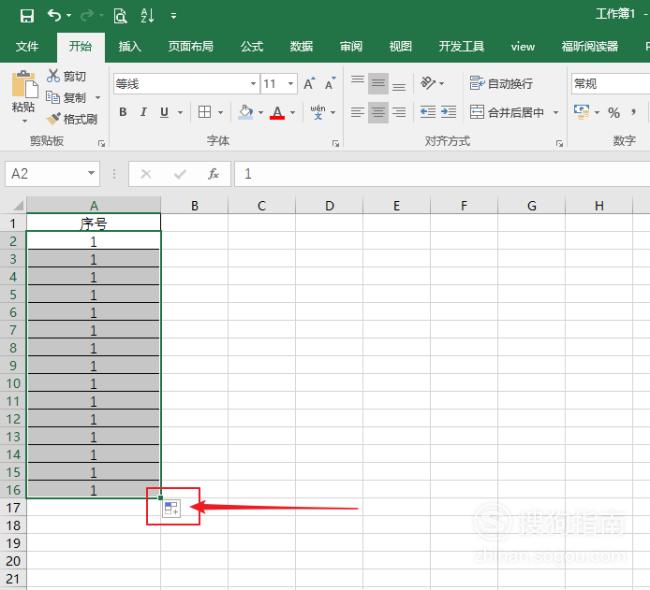Open the undo history dropdown arrow
Screen dimensions: 650x590
[x=69, y=16]
